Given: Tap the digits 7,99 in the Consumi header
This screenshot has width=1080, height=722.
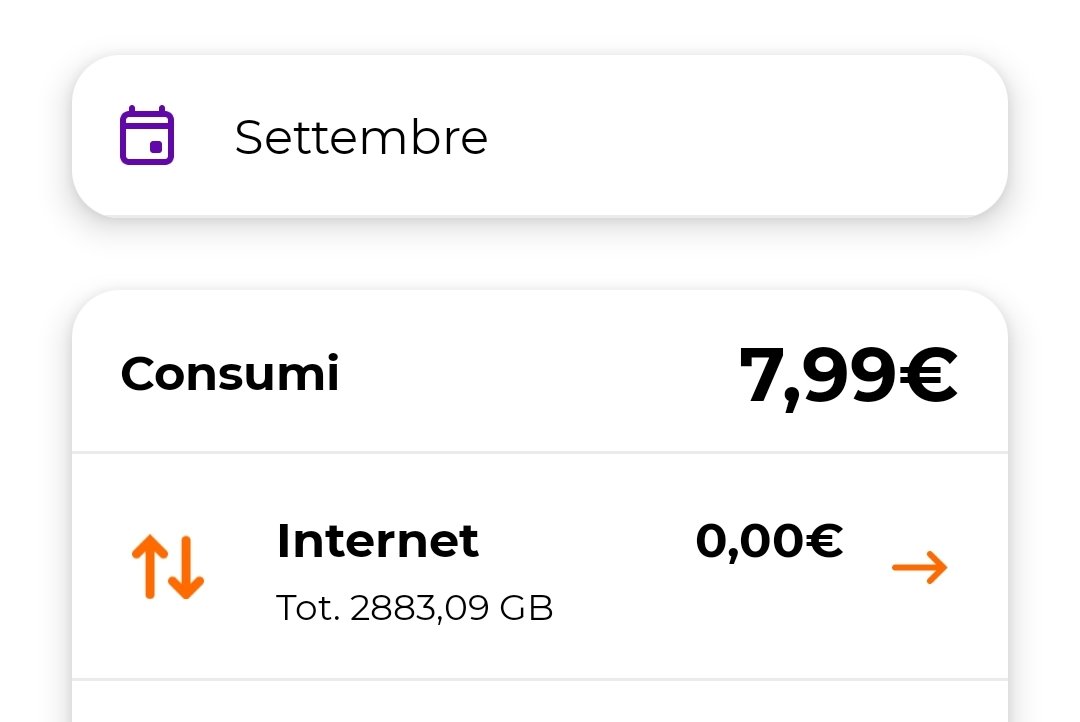Looking at the screenshot, I should [816, 376].
